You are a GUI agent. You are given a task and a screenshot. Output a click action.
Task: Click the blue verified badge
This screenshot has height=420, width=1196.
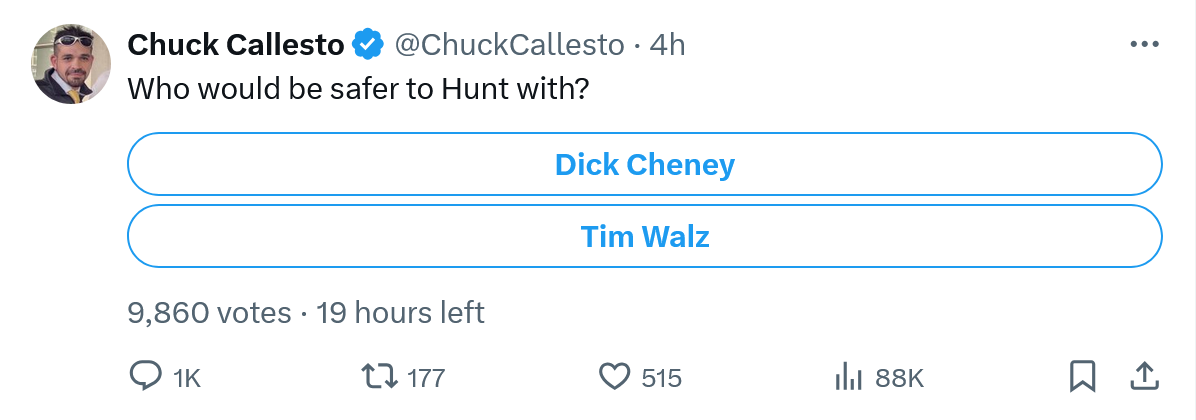367,44
